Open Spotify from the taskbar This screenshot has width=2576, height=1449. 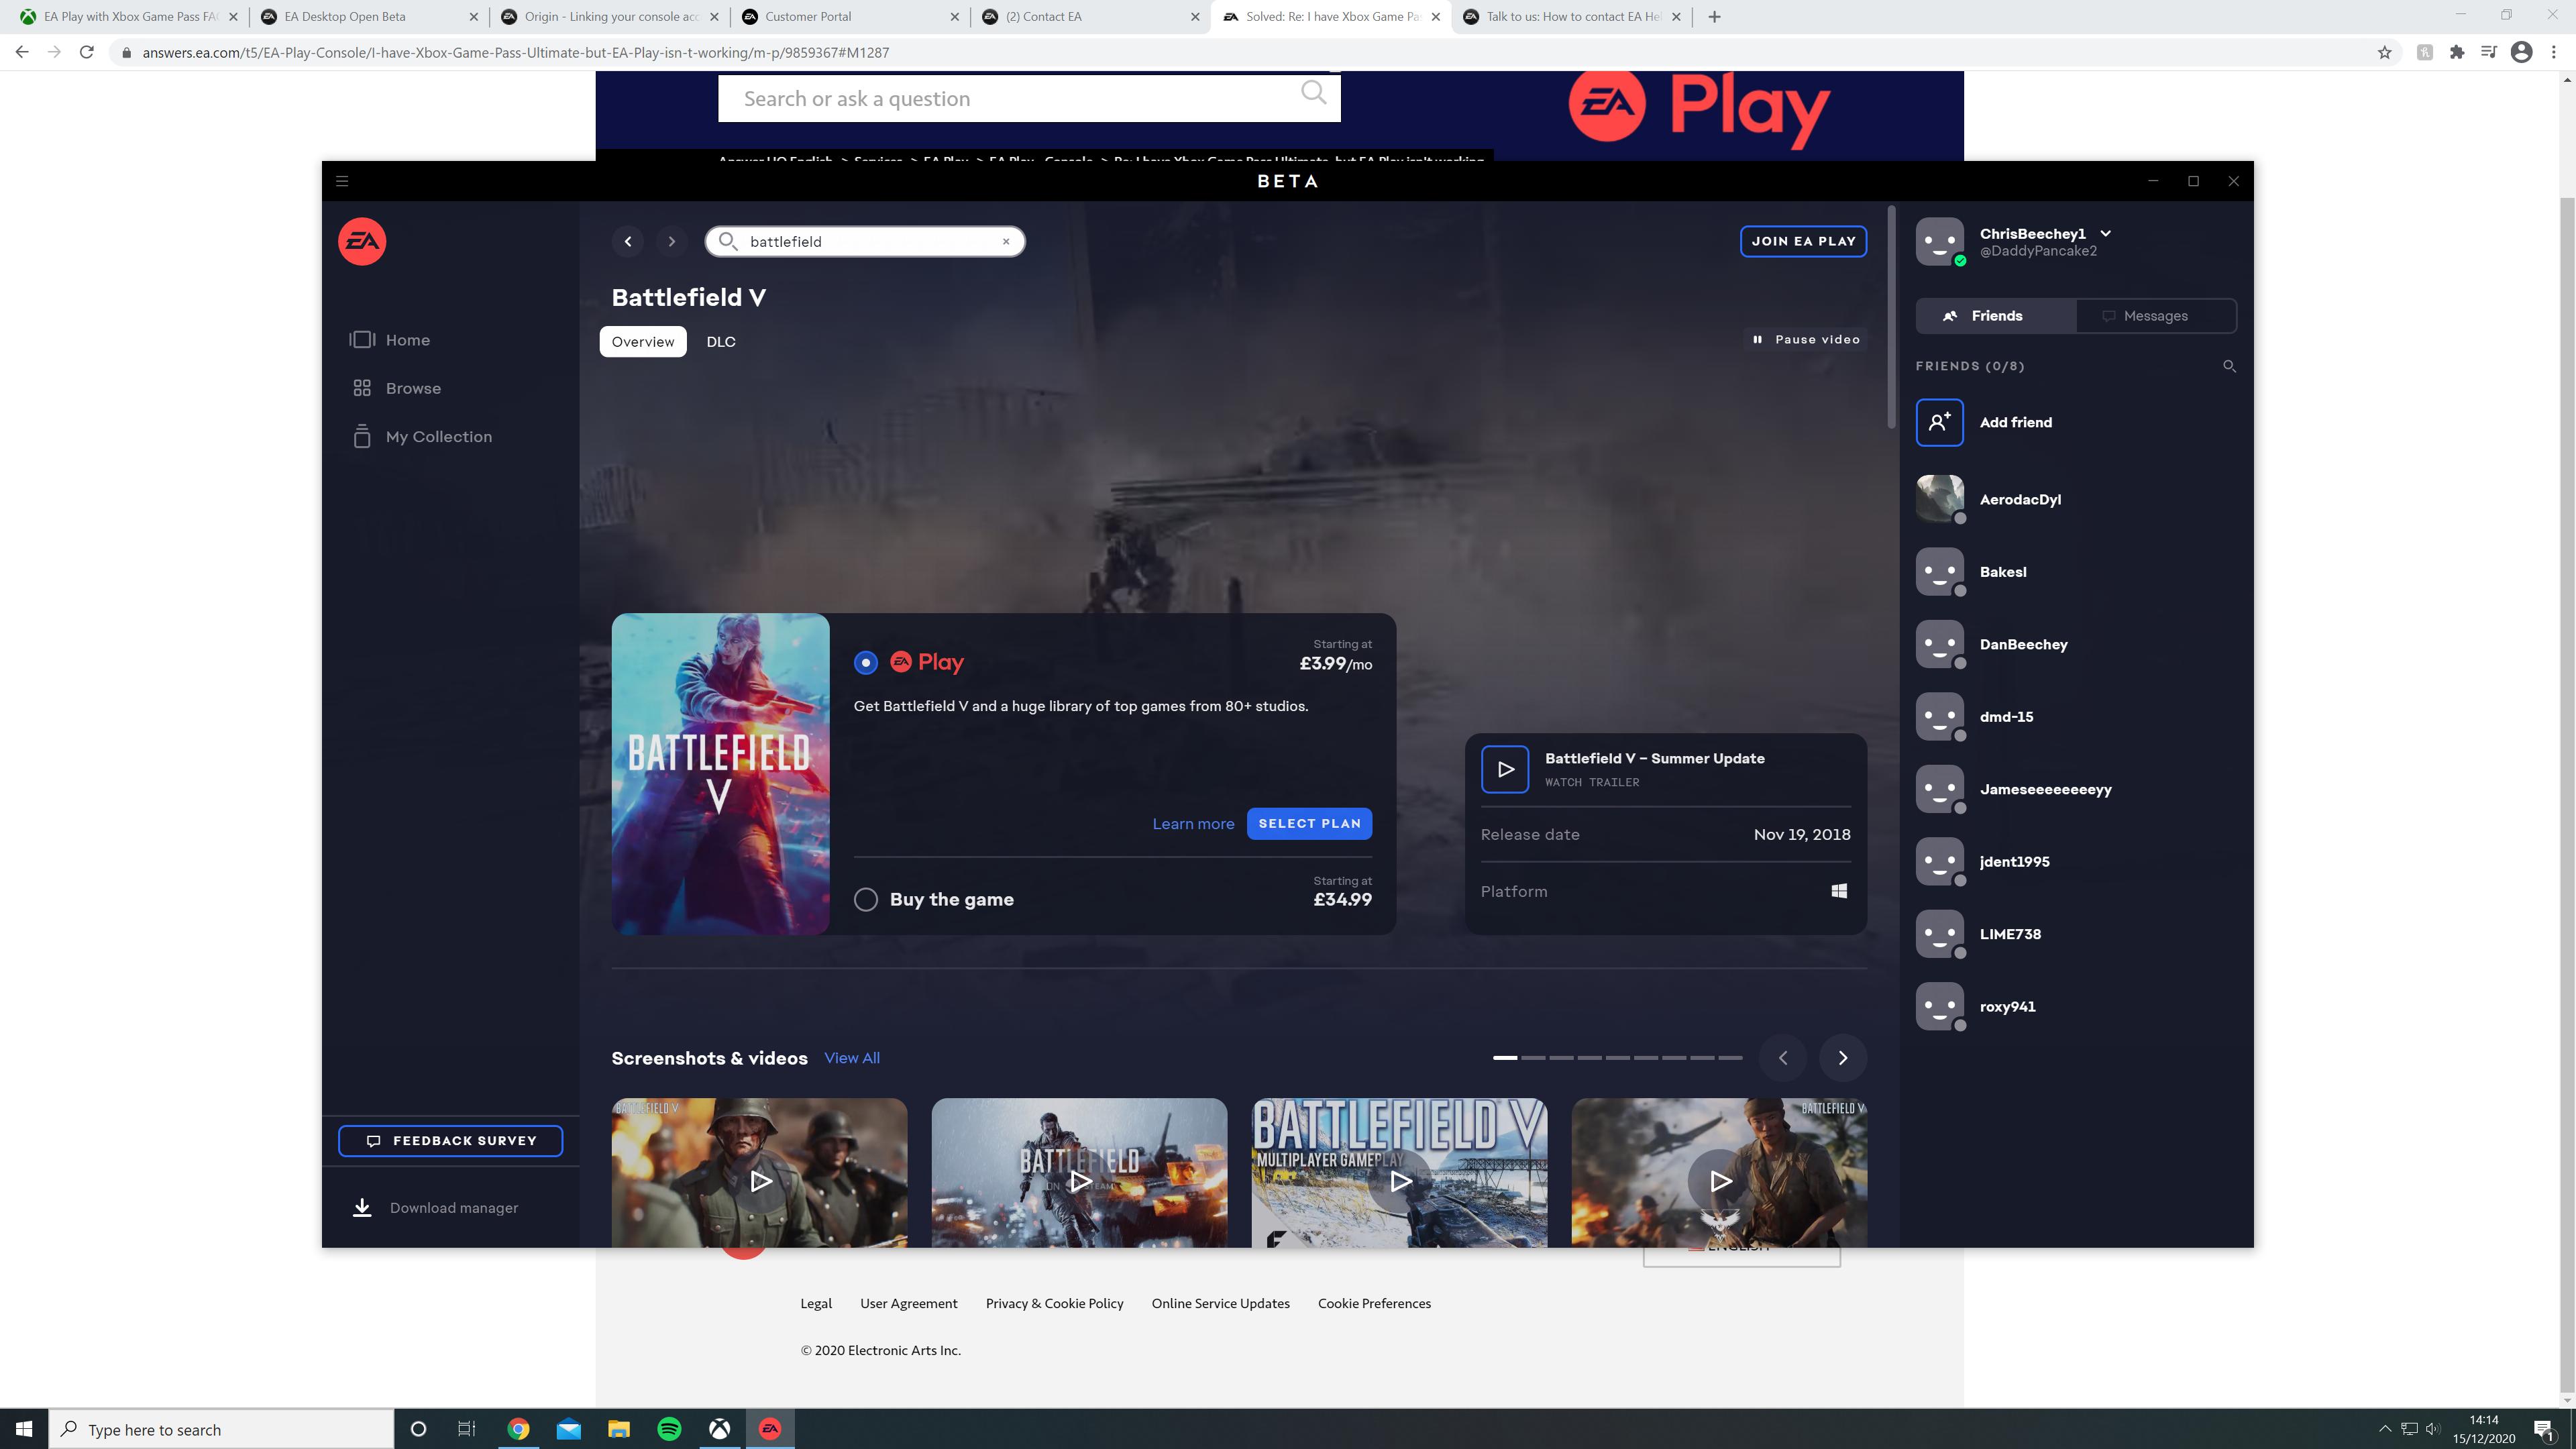[x=669, y=1429]
